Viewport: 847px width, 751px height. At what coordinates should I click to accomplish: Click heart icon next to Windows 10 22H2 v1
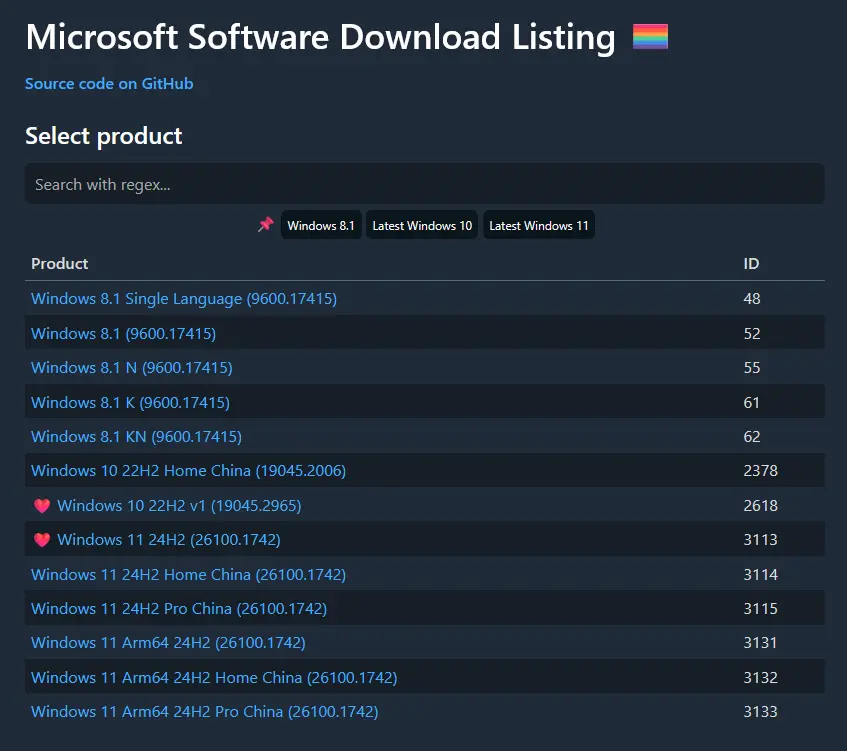[x=42, y=506]
